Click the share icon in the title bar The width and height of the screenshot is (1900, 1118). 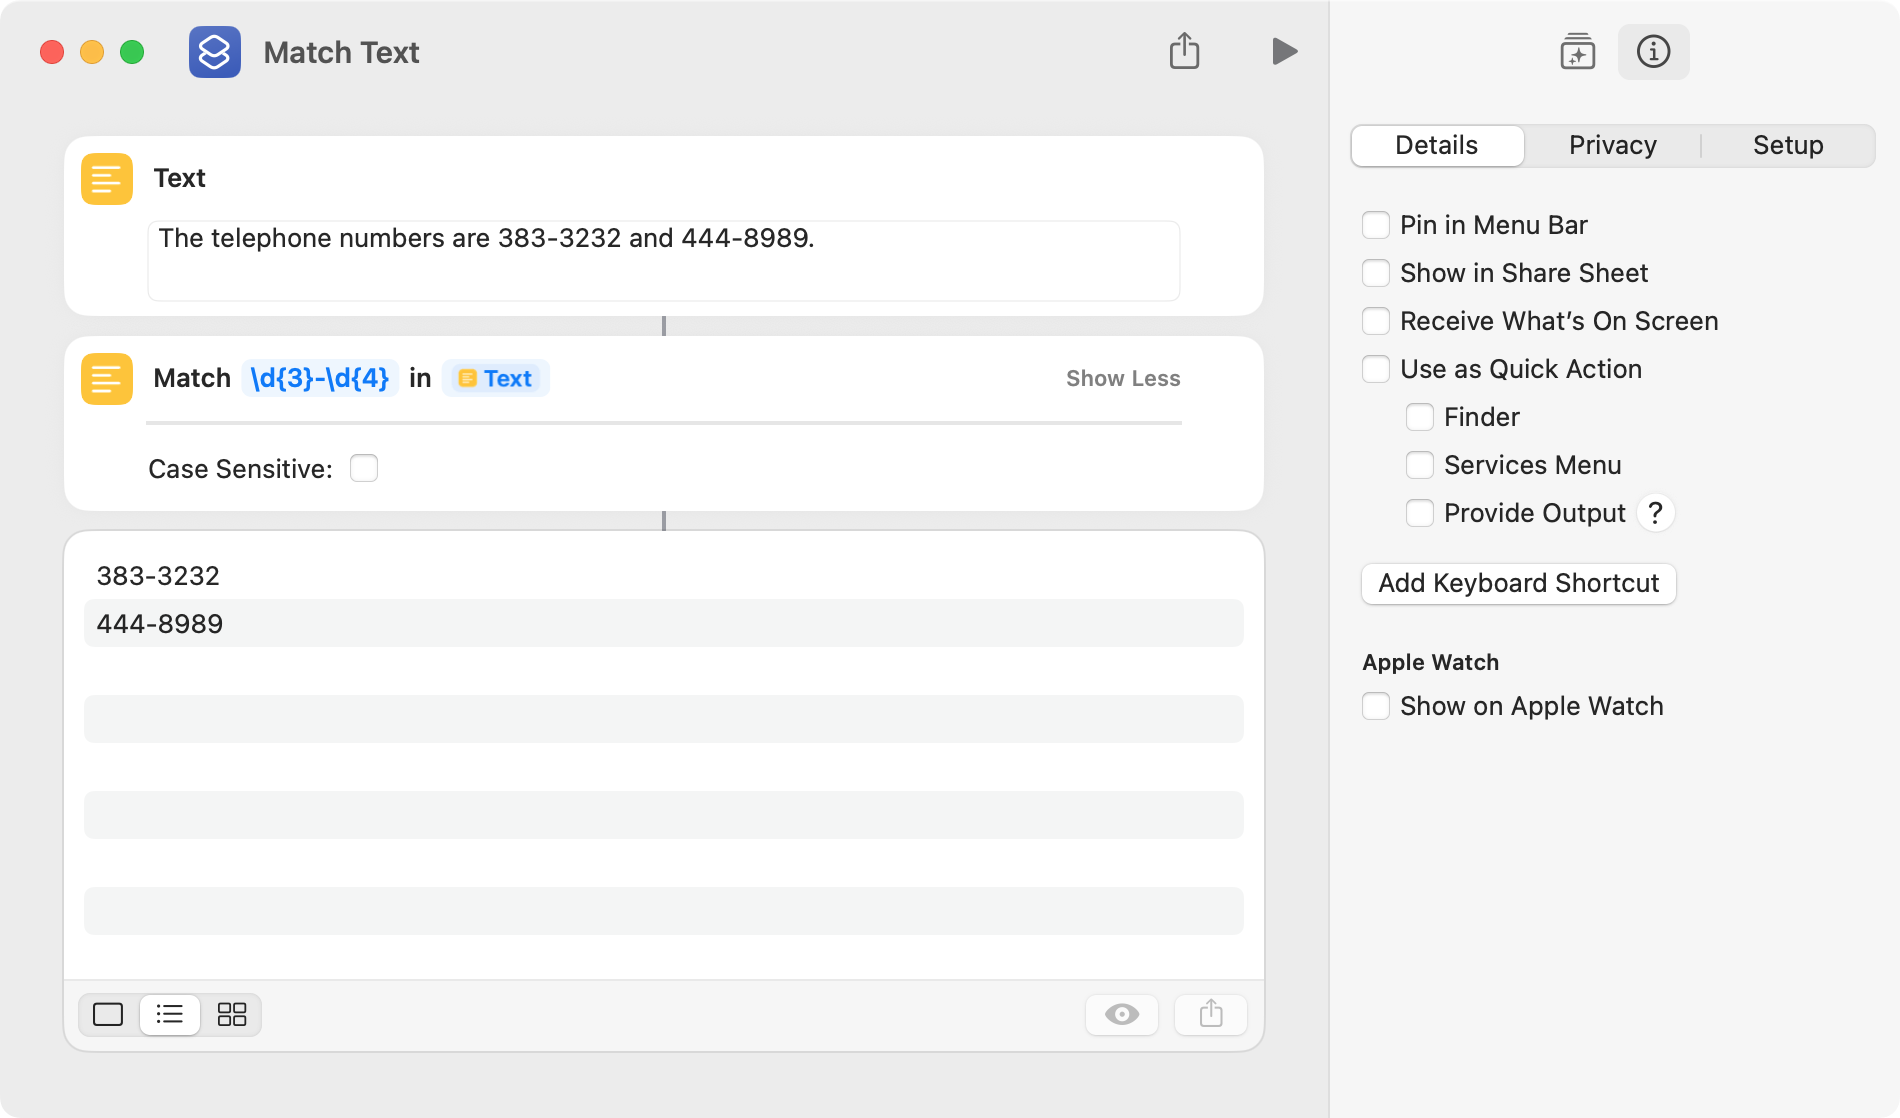(x=1184, y=51)
